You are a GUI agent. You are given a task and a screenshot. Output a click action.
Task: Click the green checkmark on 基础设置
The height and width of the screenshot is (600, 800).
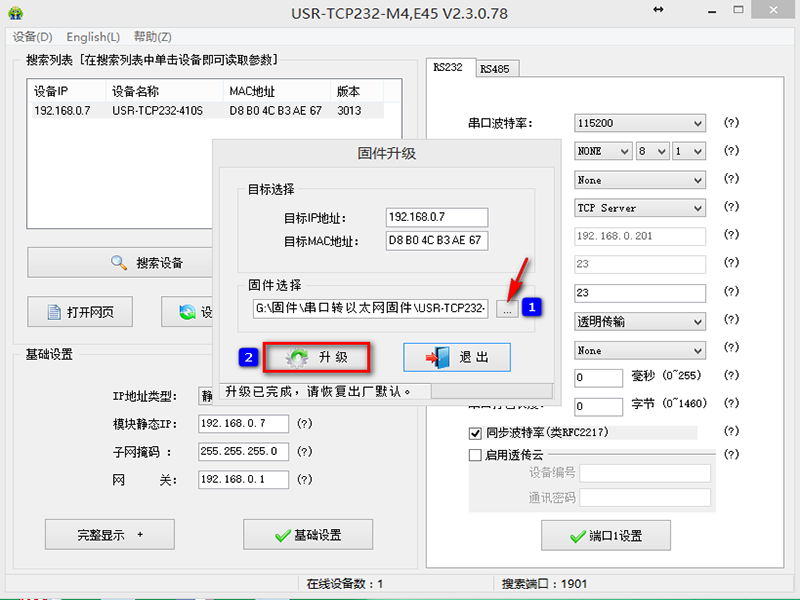pos(281,535)
